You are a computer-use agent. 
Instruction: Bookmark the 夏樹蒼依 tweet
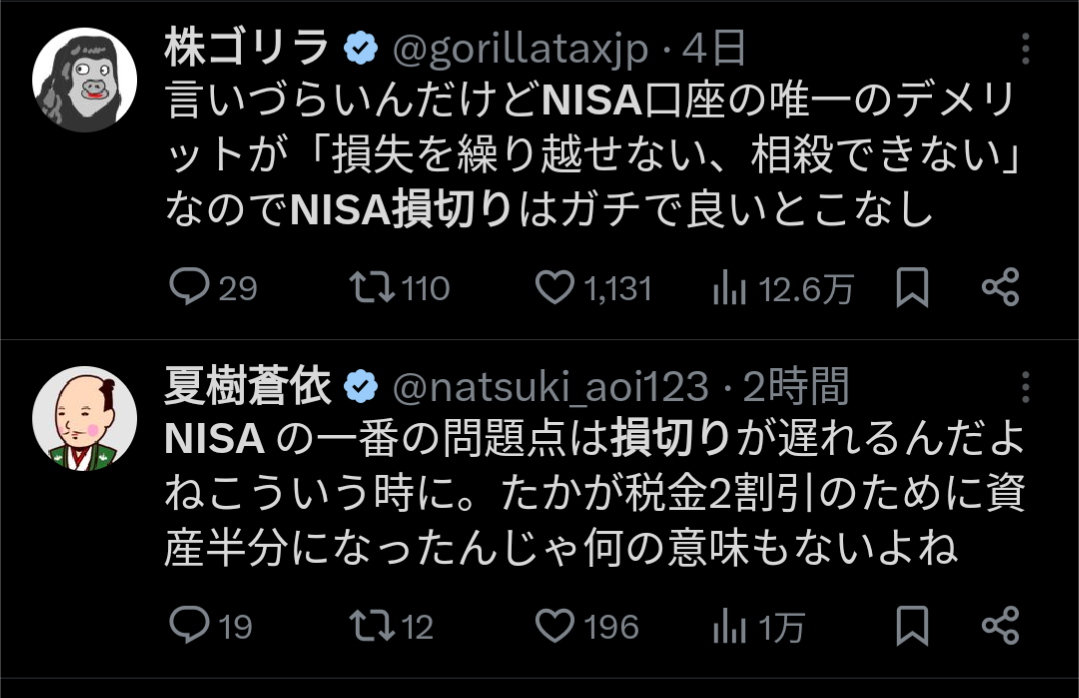click(x=911, y=626)
